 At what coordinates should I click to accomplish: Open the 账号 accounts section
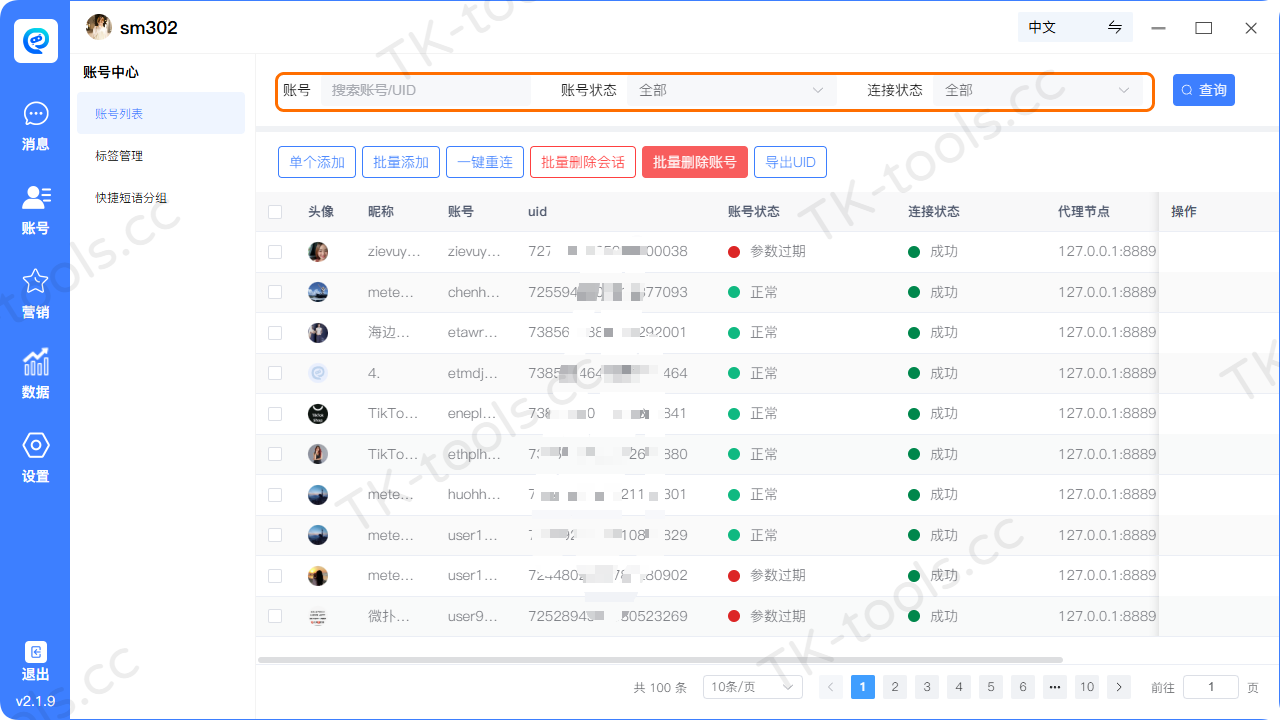[35, 210]
